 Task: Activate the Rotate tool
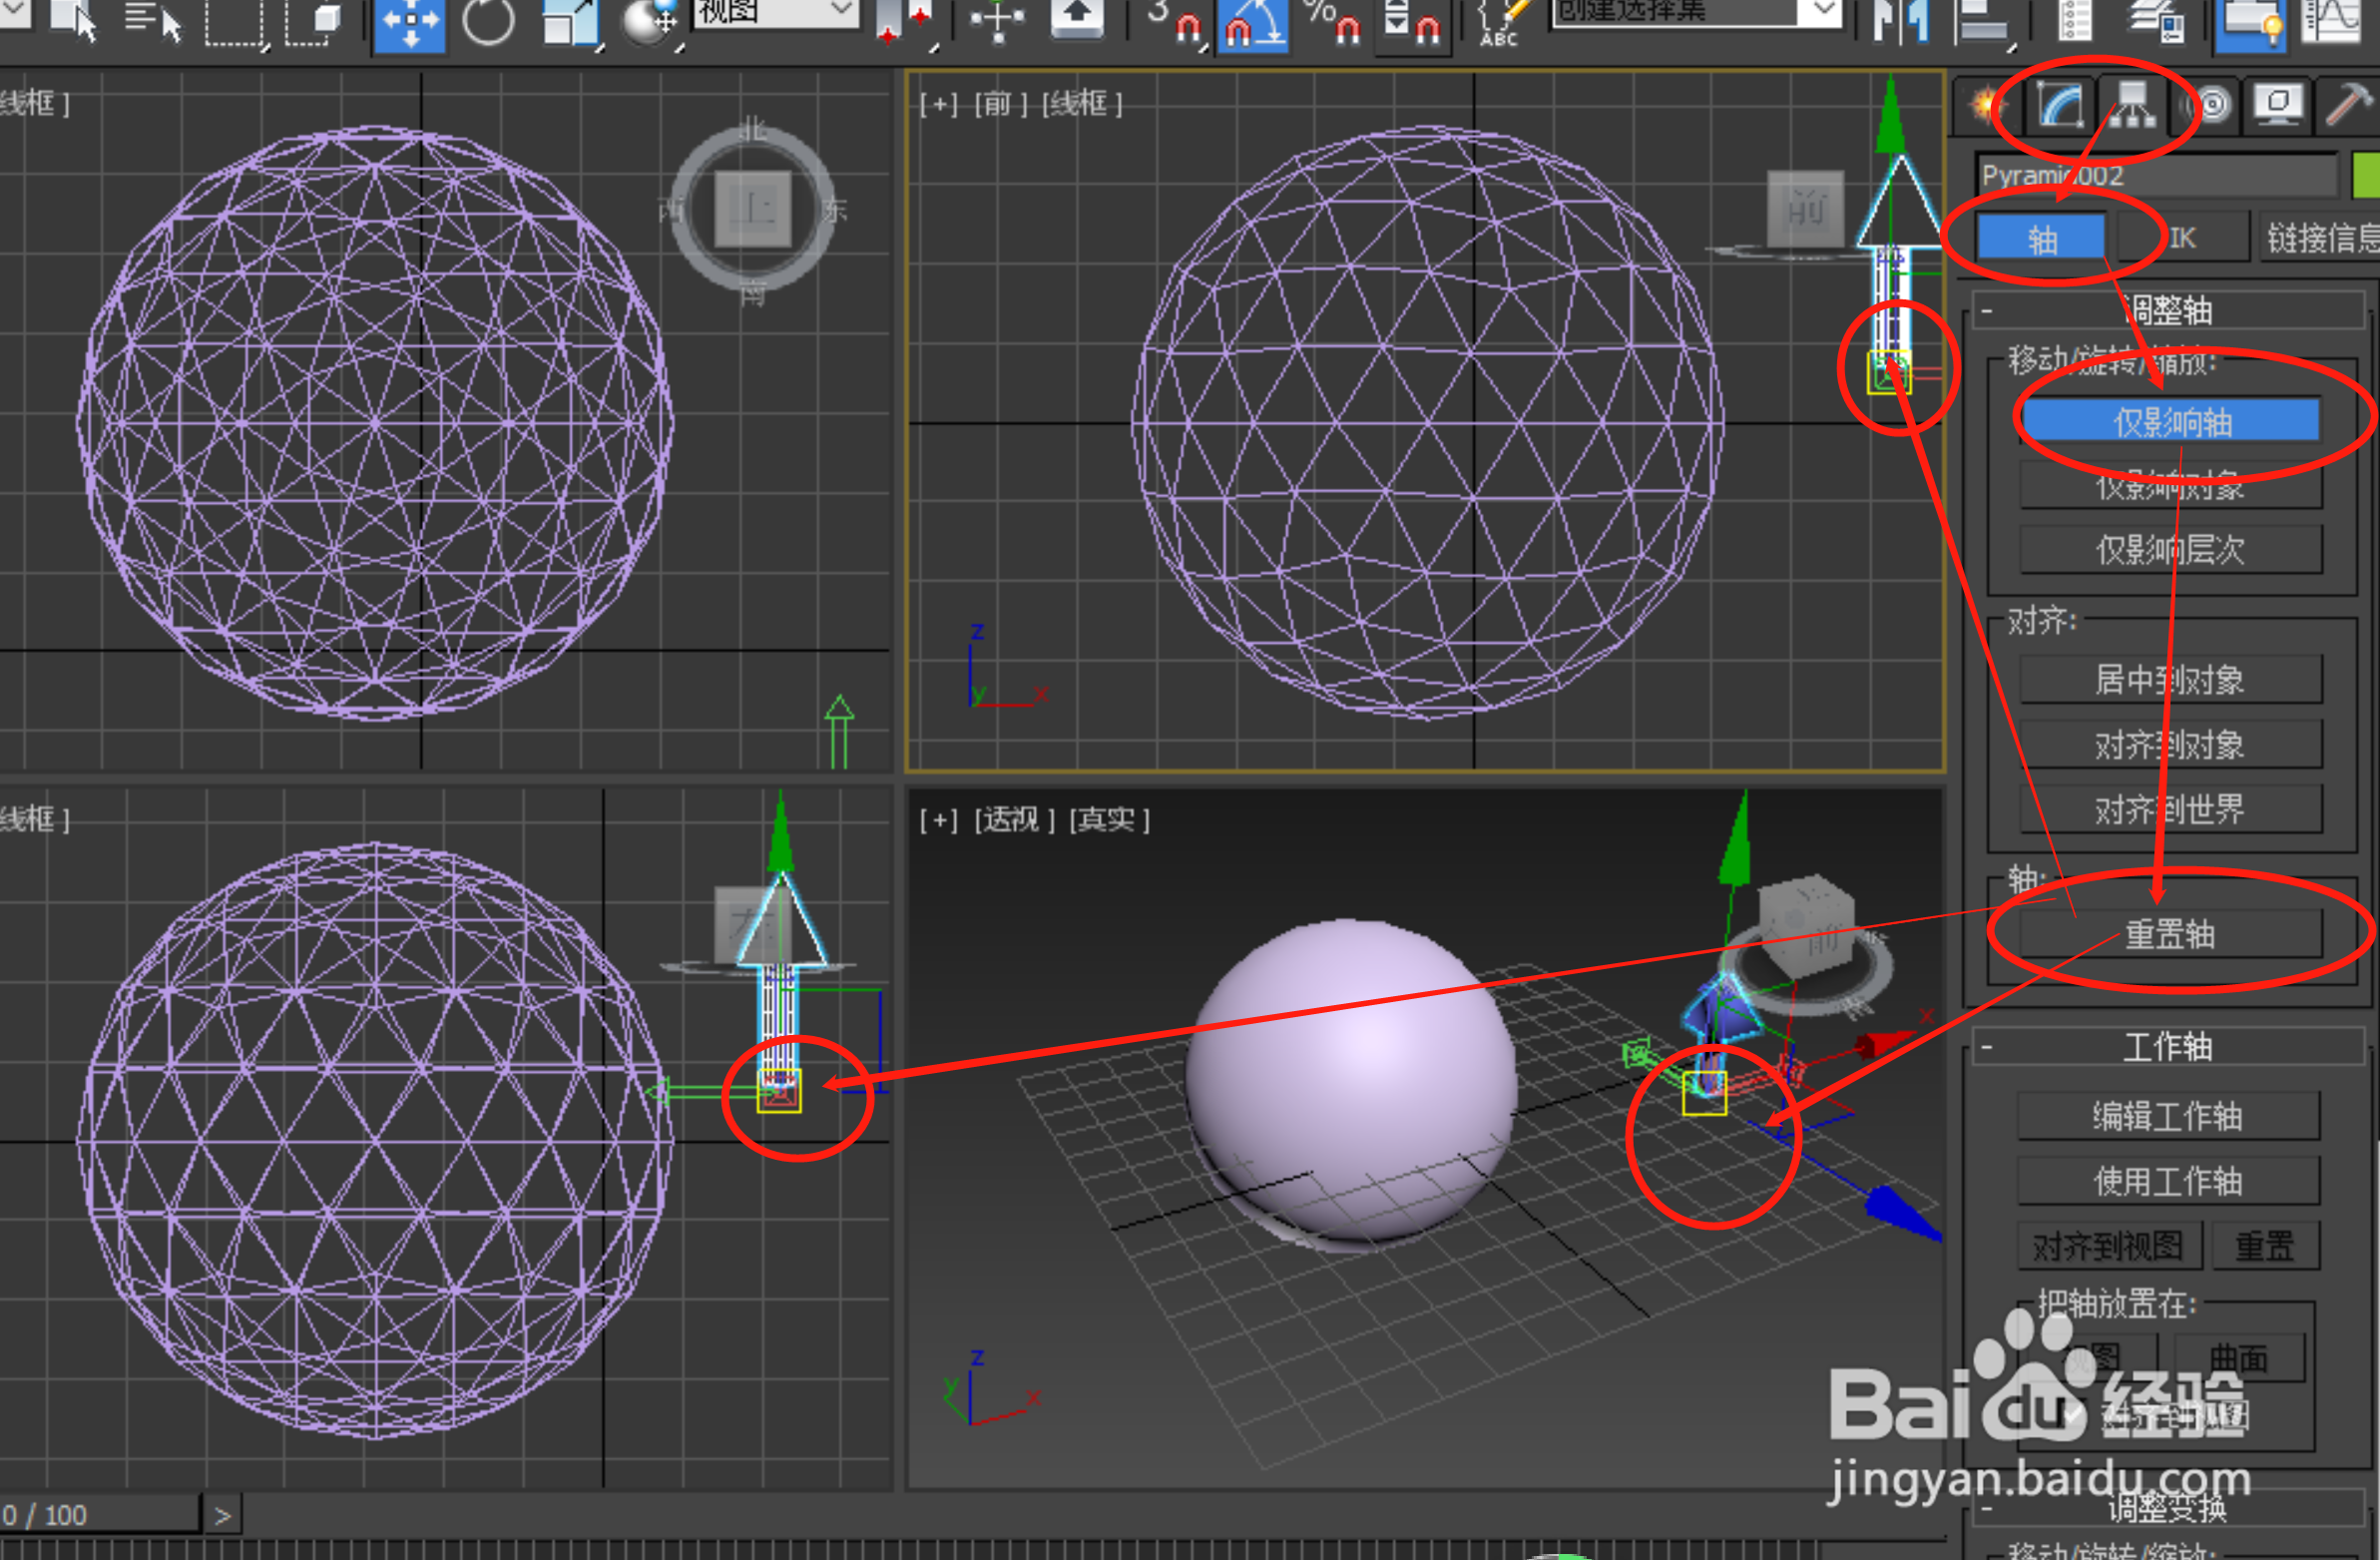(489, 22)
